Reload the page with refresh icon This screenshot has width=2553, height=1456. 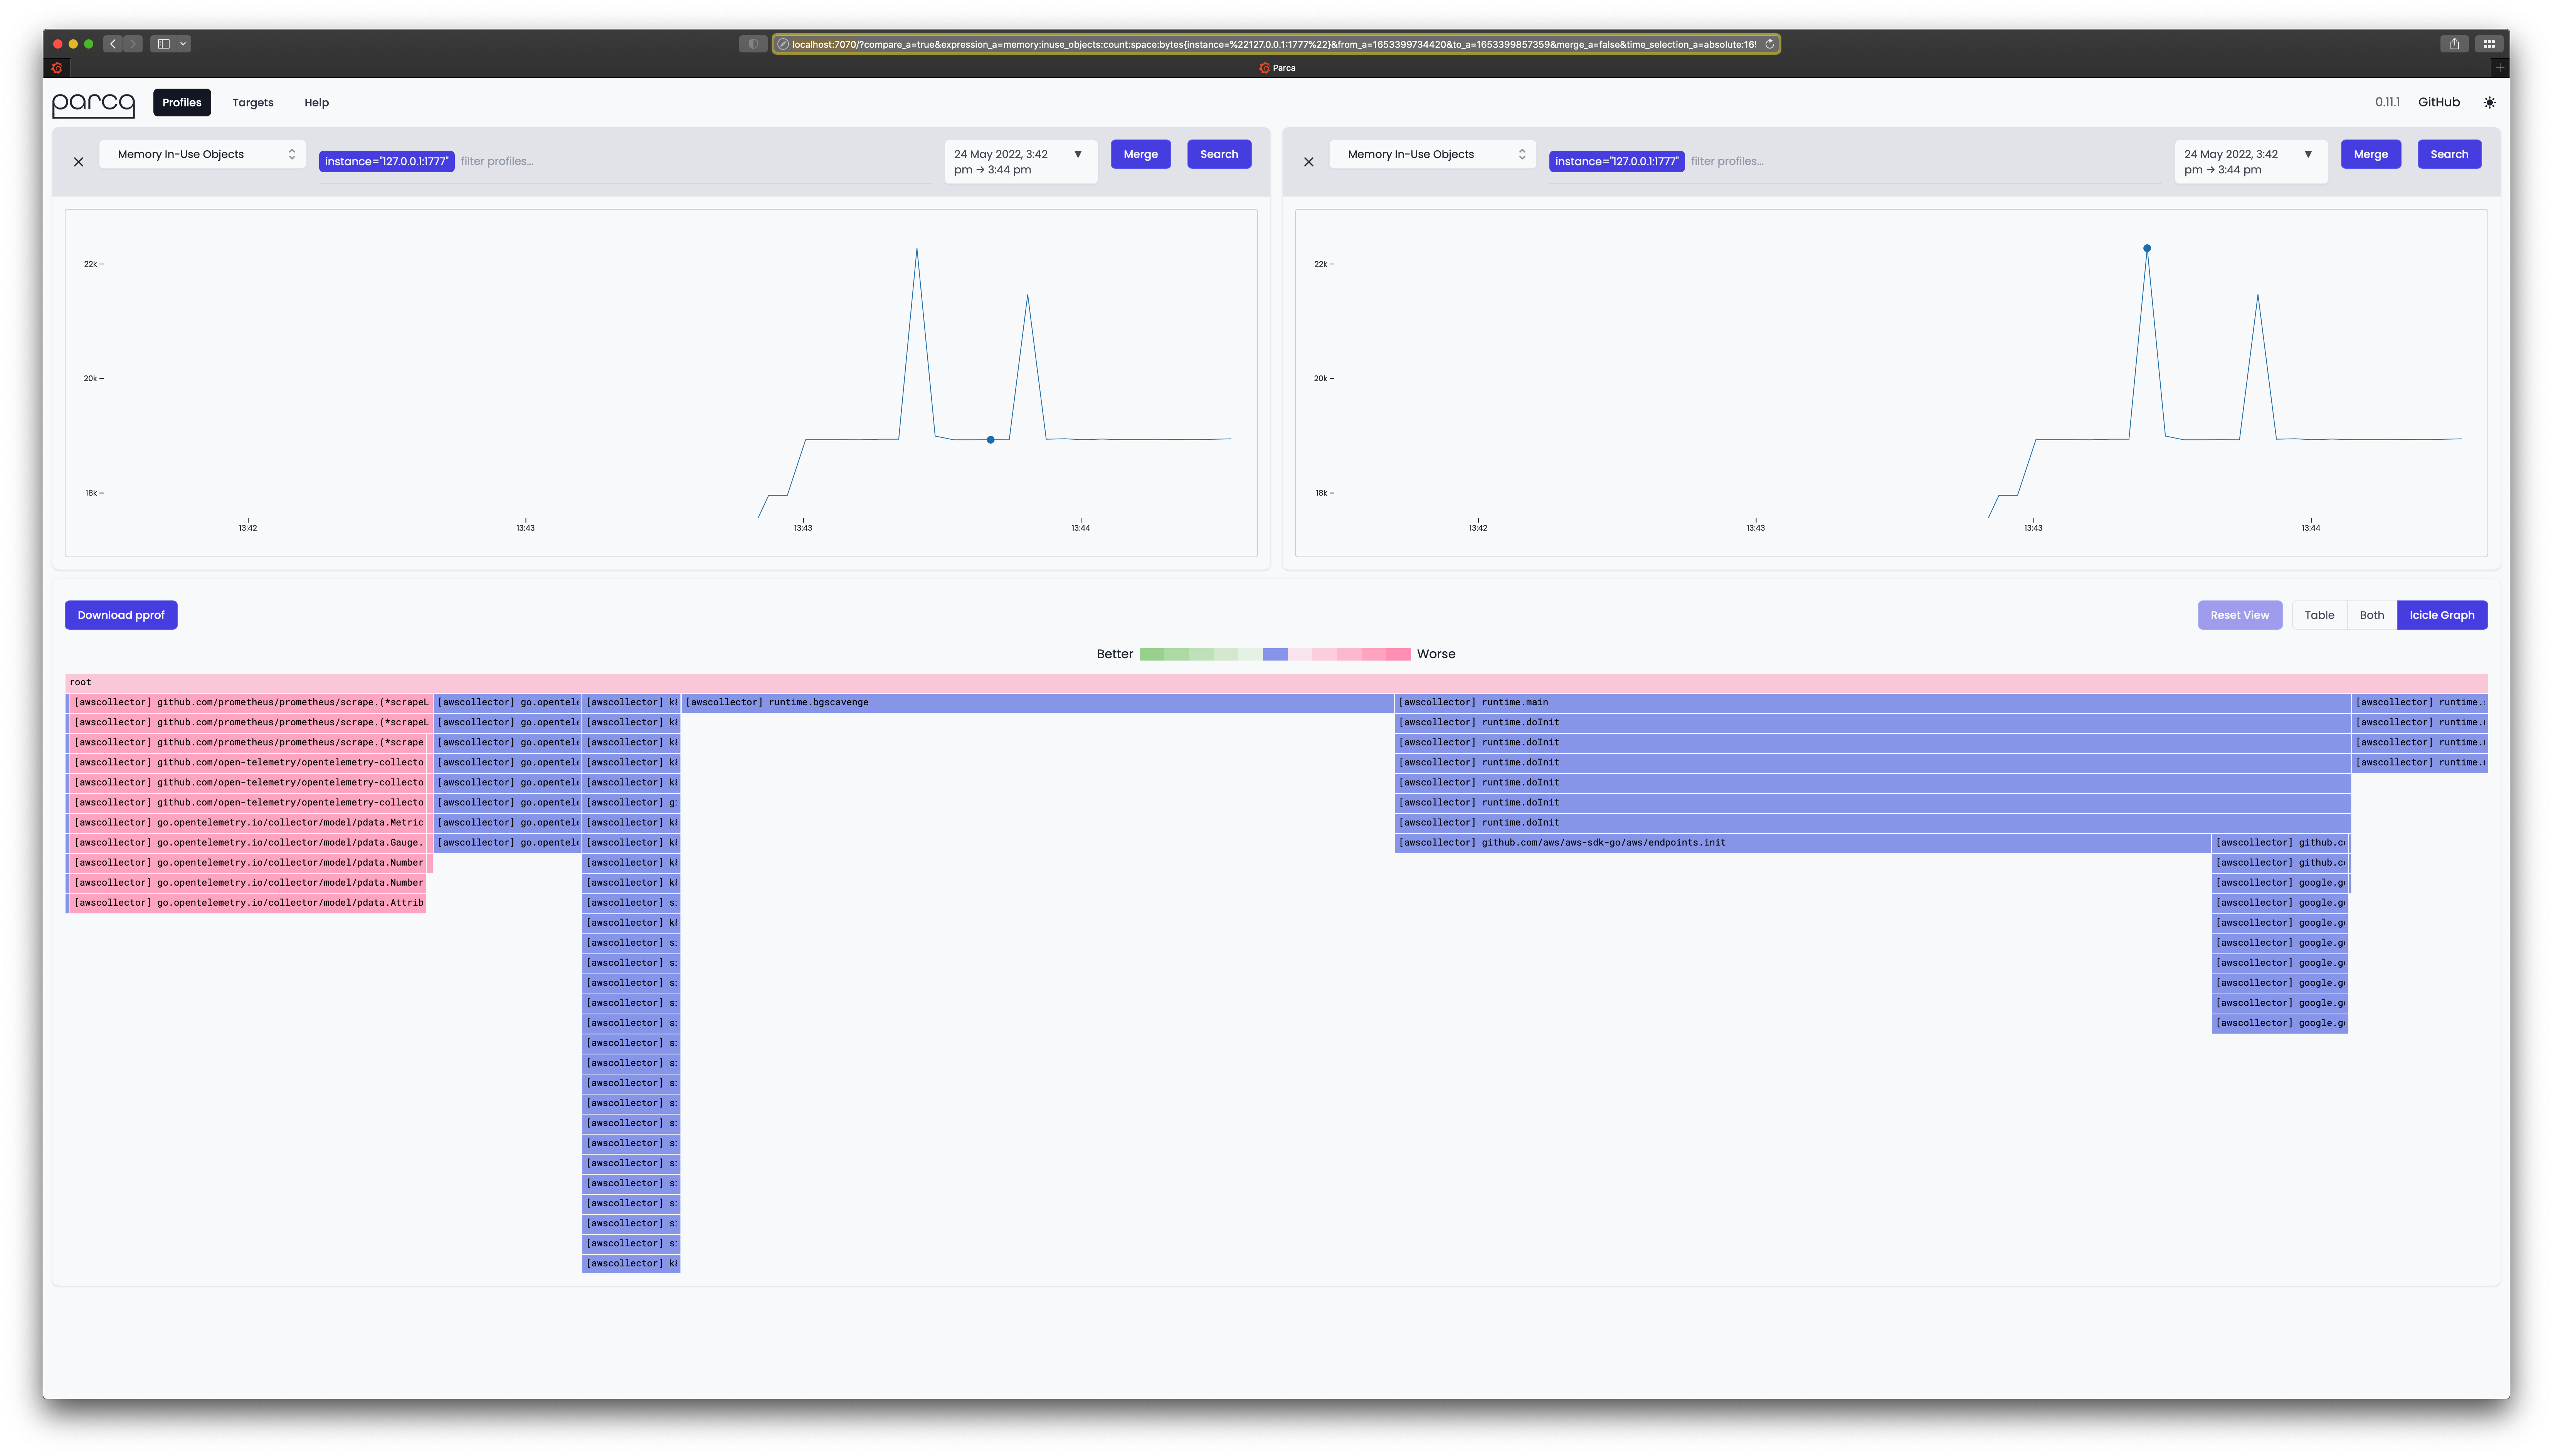[x=1769, y=44]
